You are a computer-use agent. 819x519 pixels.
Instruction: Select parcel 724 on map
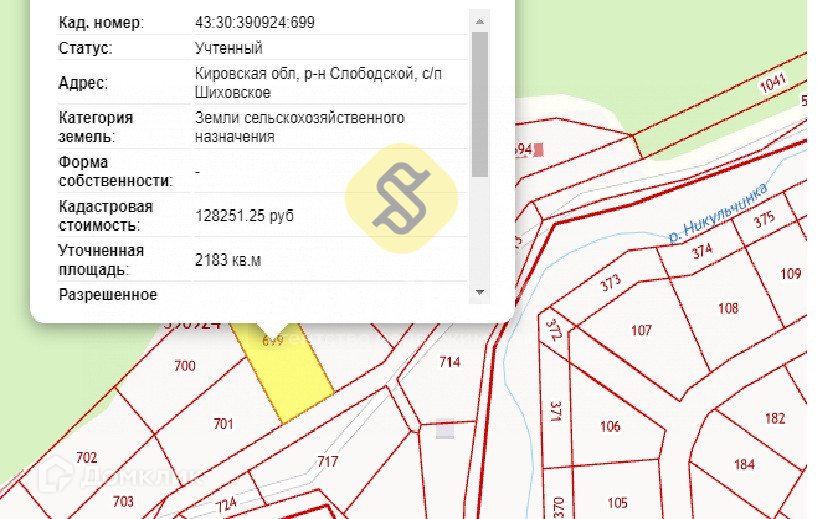click(226, 505)
